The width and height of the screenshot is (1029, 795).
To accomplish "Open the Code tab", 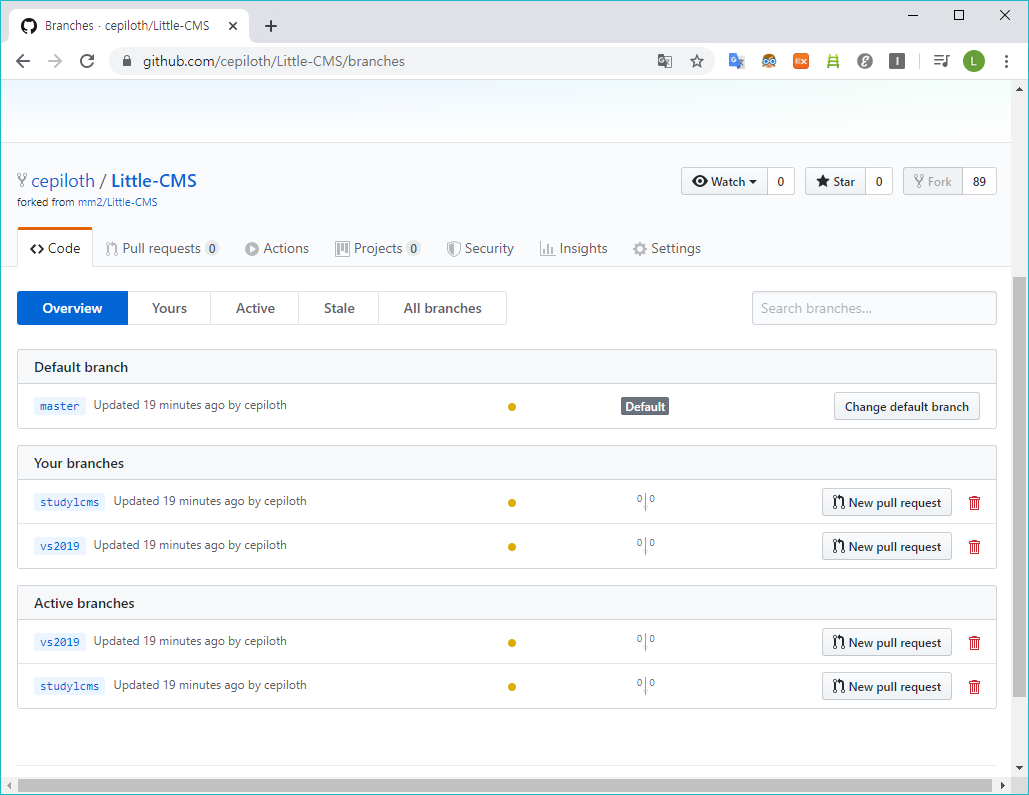I will (x=55, y=248).
